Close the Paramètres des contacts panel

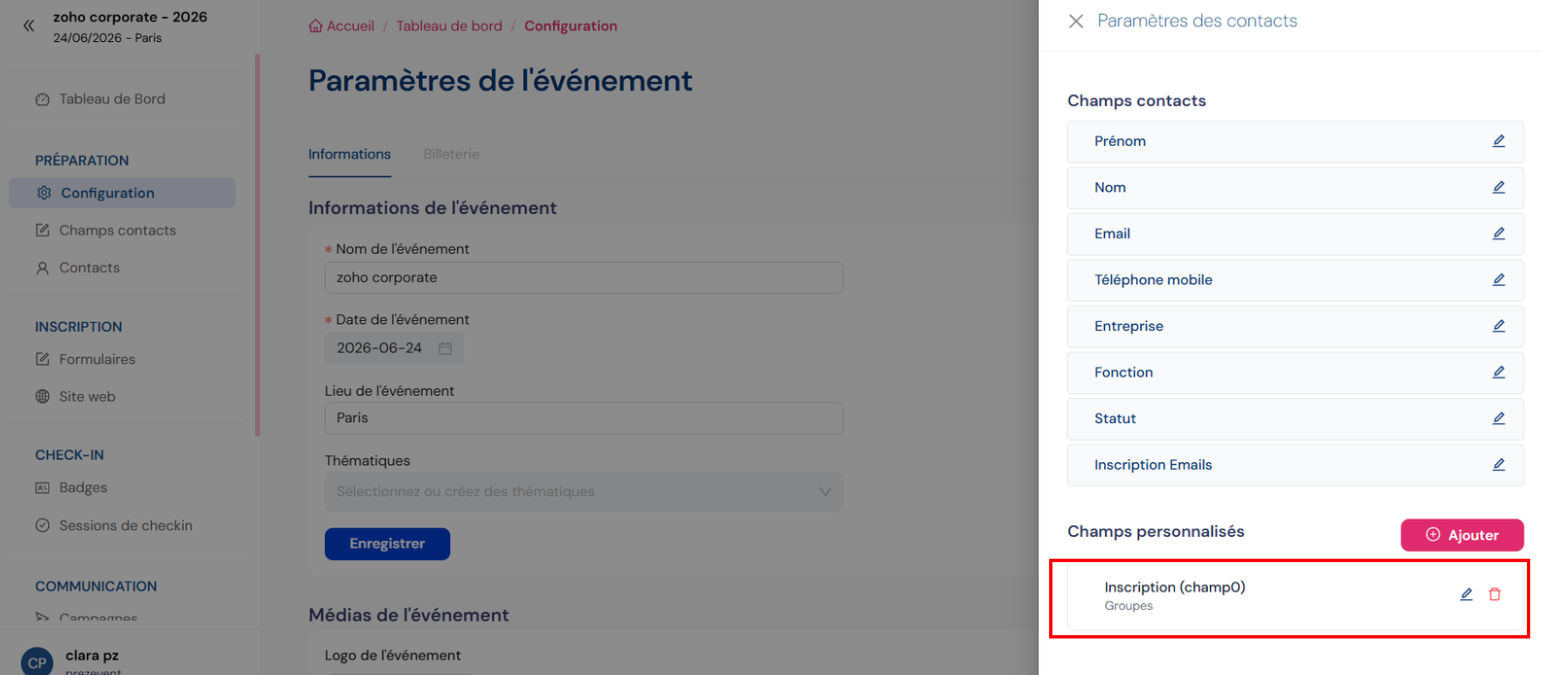[x=1076, y=21]
